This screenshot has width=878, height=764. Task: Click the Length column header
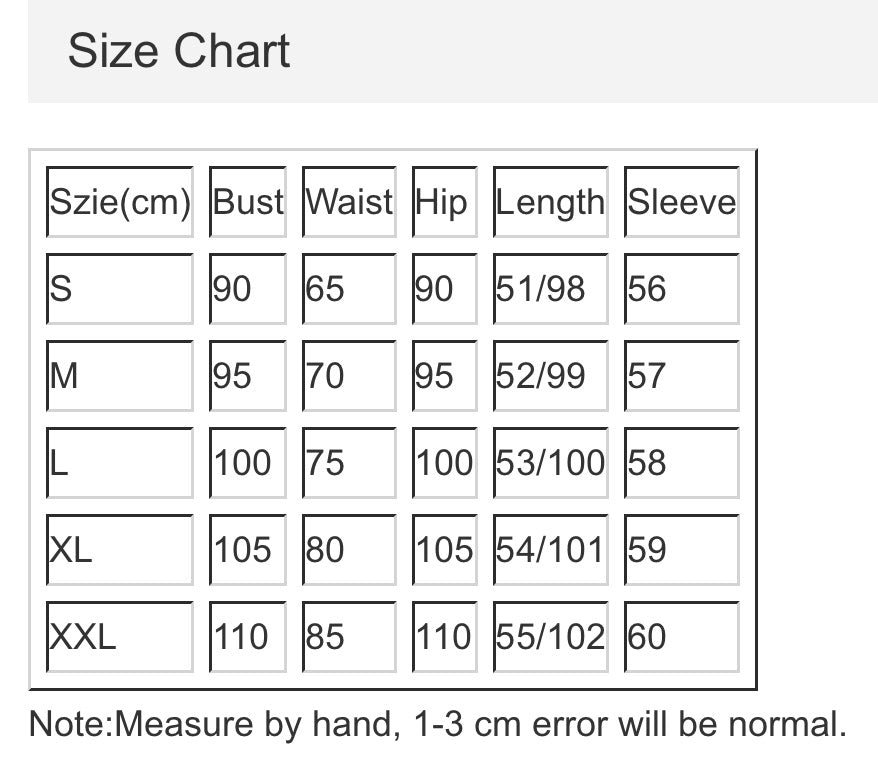tap(550, 202)
